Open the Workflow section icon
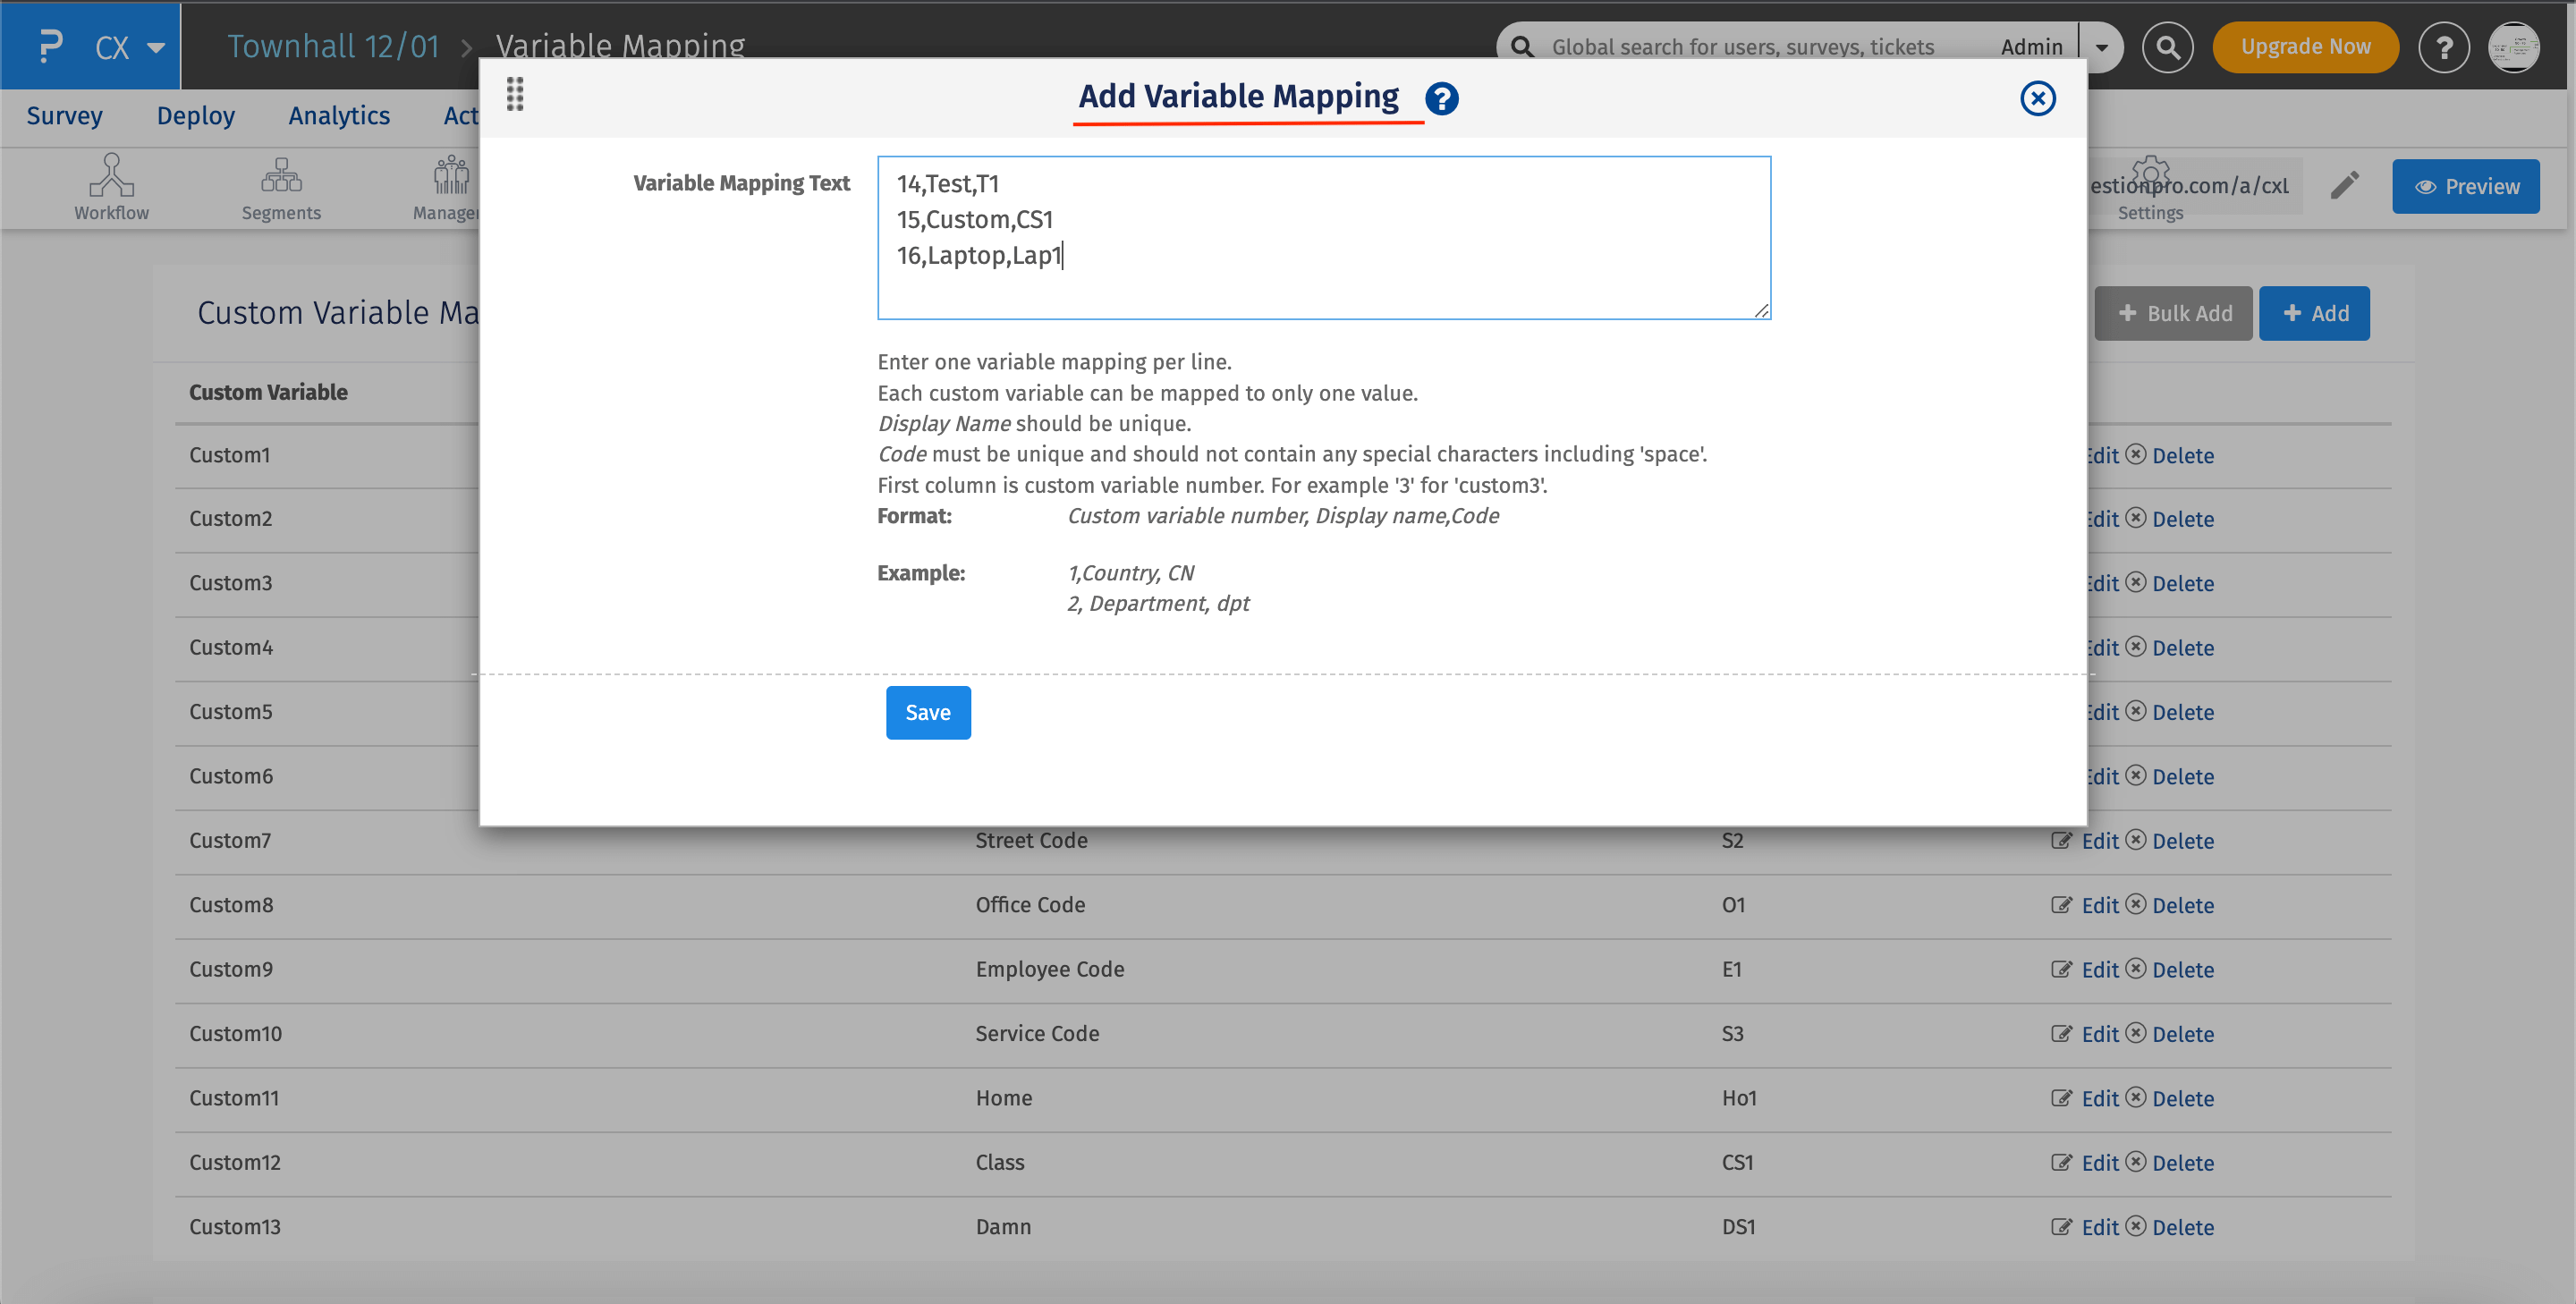 111,186
